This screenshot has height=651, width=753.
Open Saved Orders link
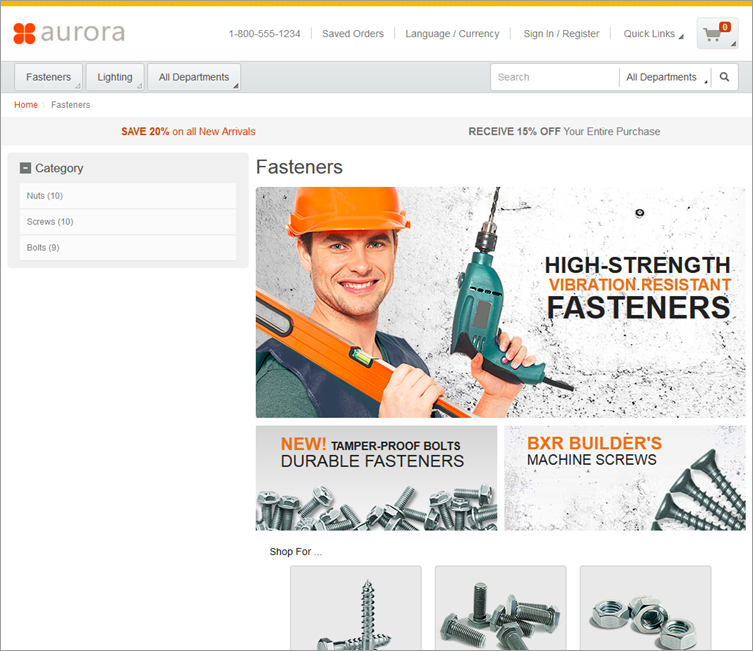coord(353,34)
